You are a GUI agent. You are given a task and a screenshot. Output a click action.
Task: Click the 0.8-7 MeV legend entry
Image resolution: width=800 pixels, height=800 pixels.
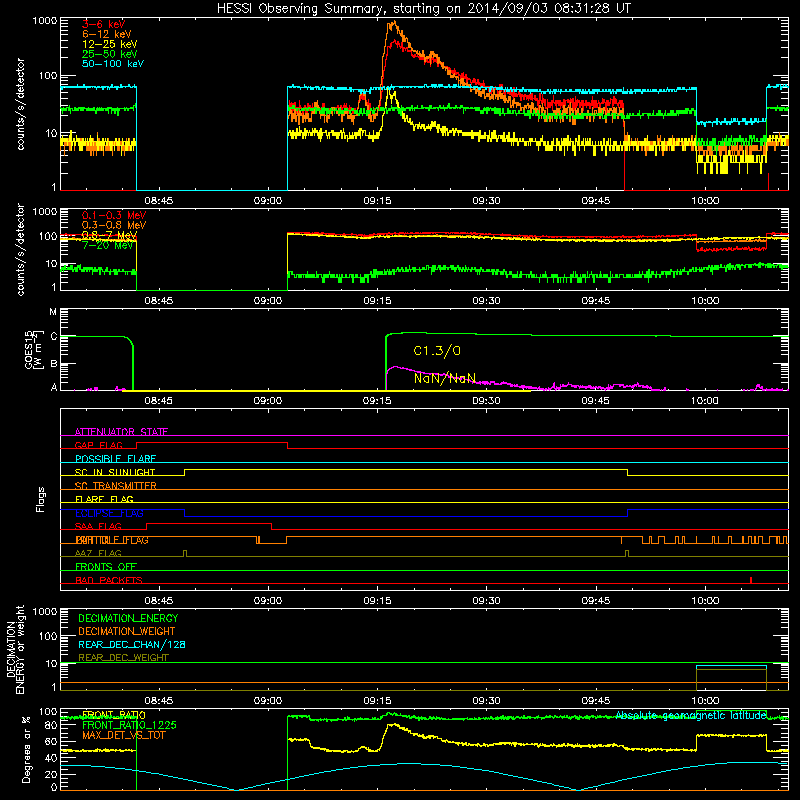[109, 235]
